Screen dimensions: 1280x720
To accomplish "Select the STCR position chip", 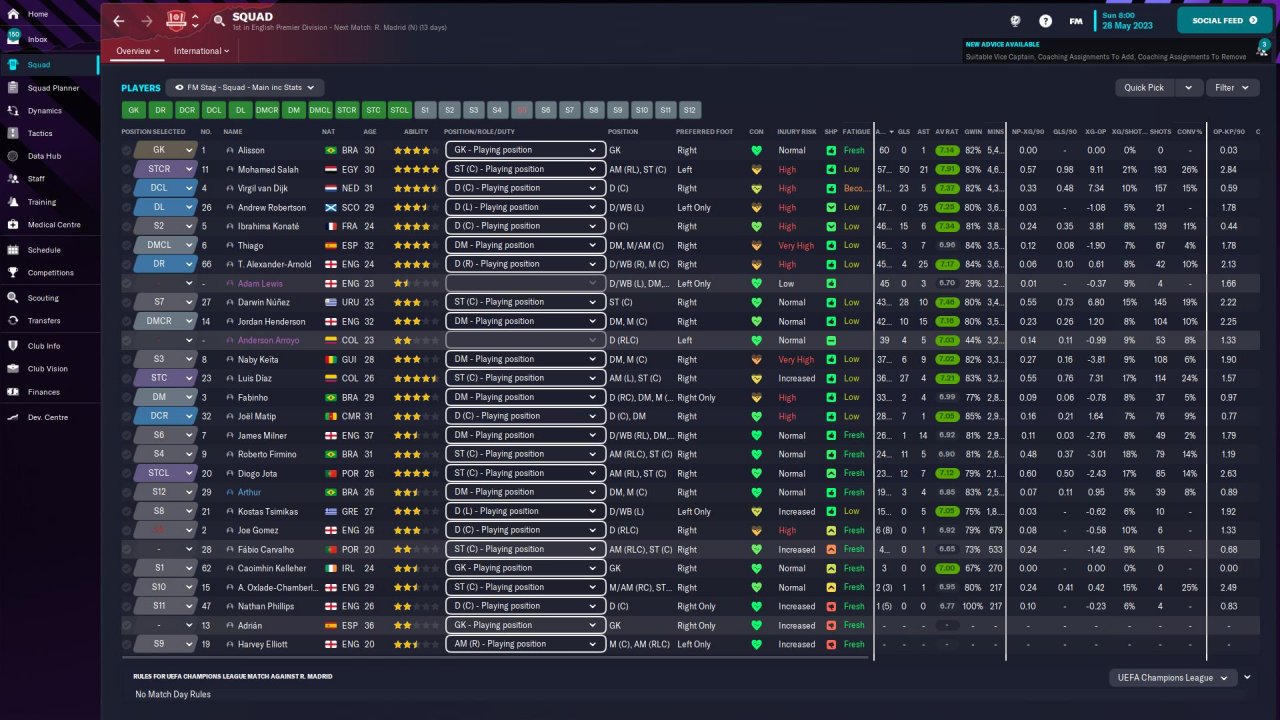I will coord(346,110).
